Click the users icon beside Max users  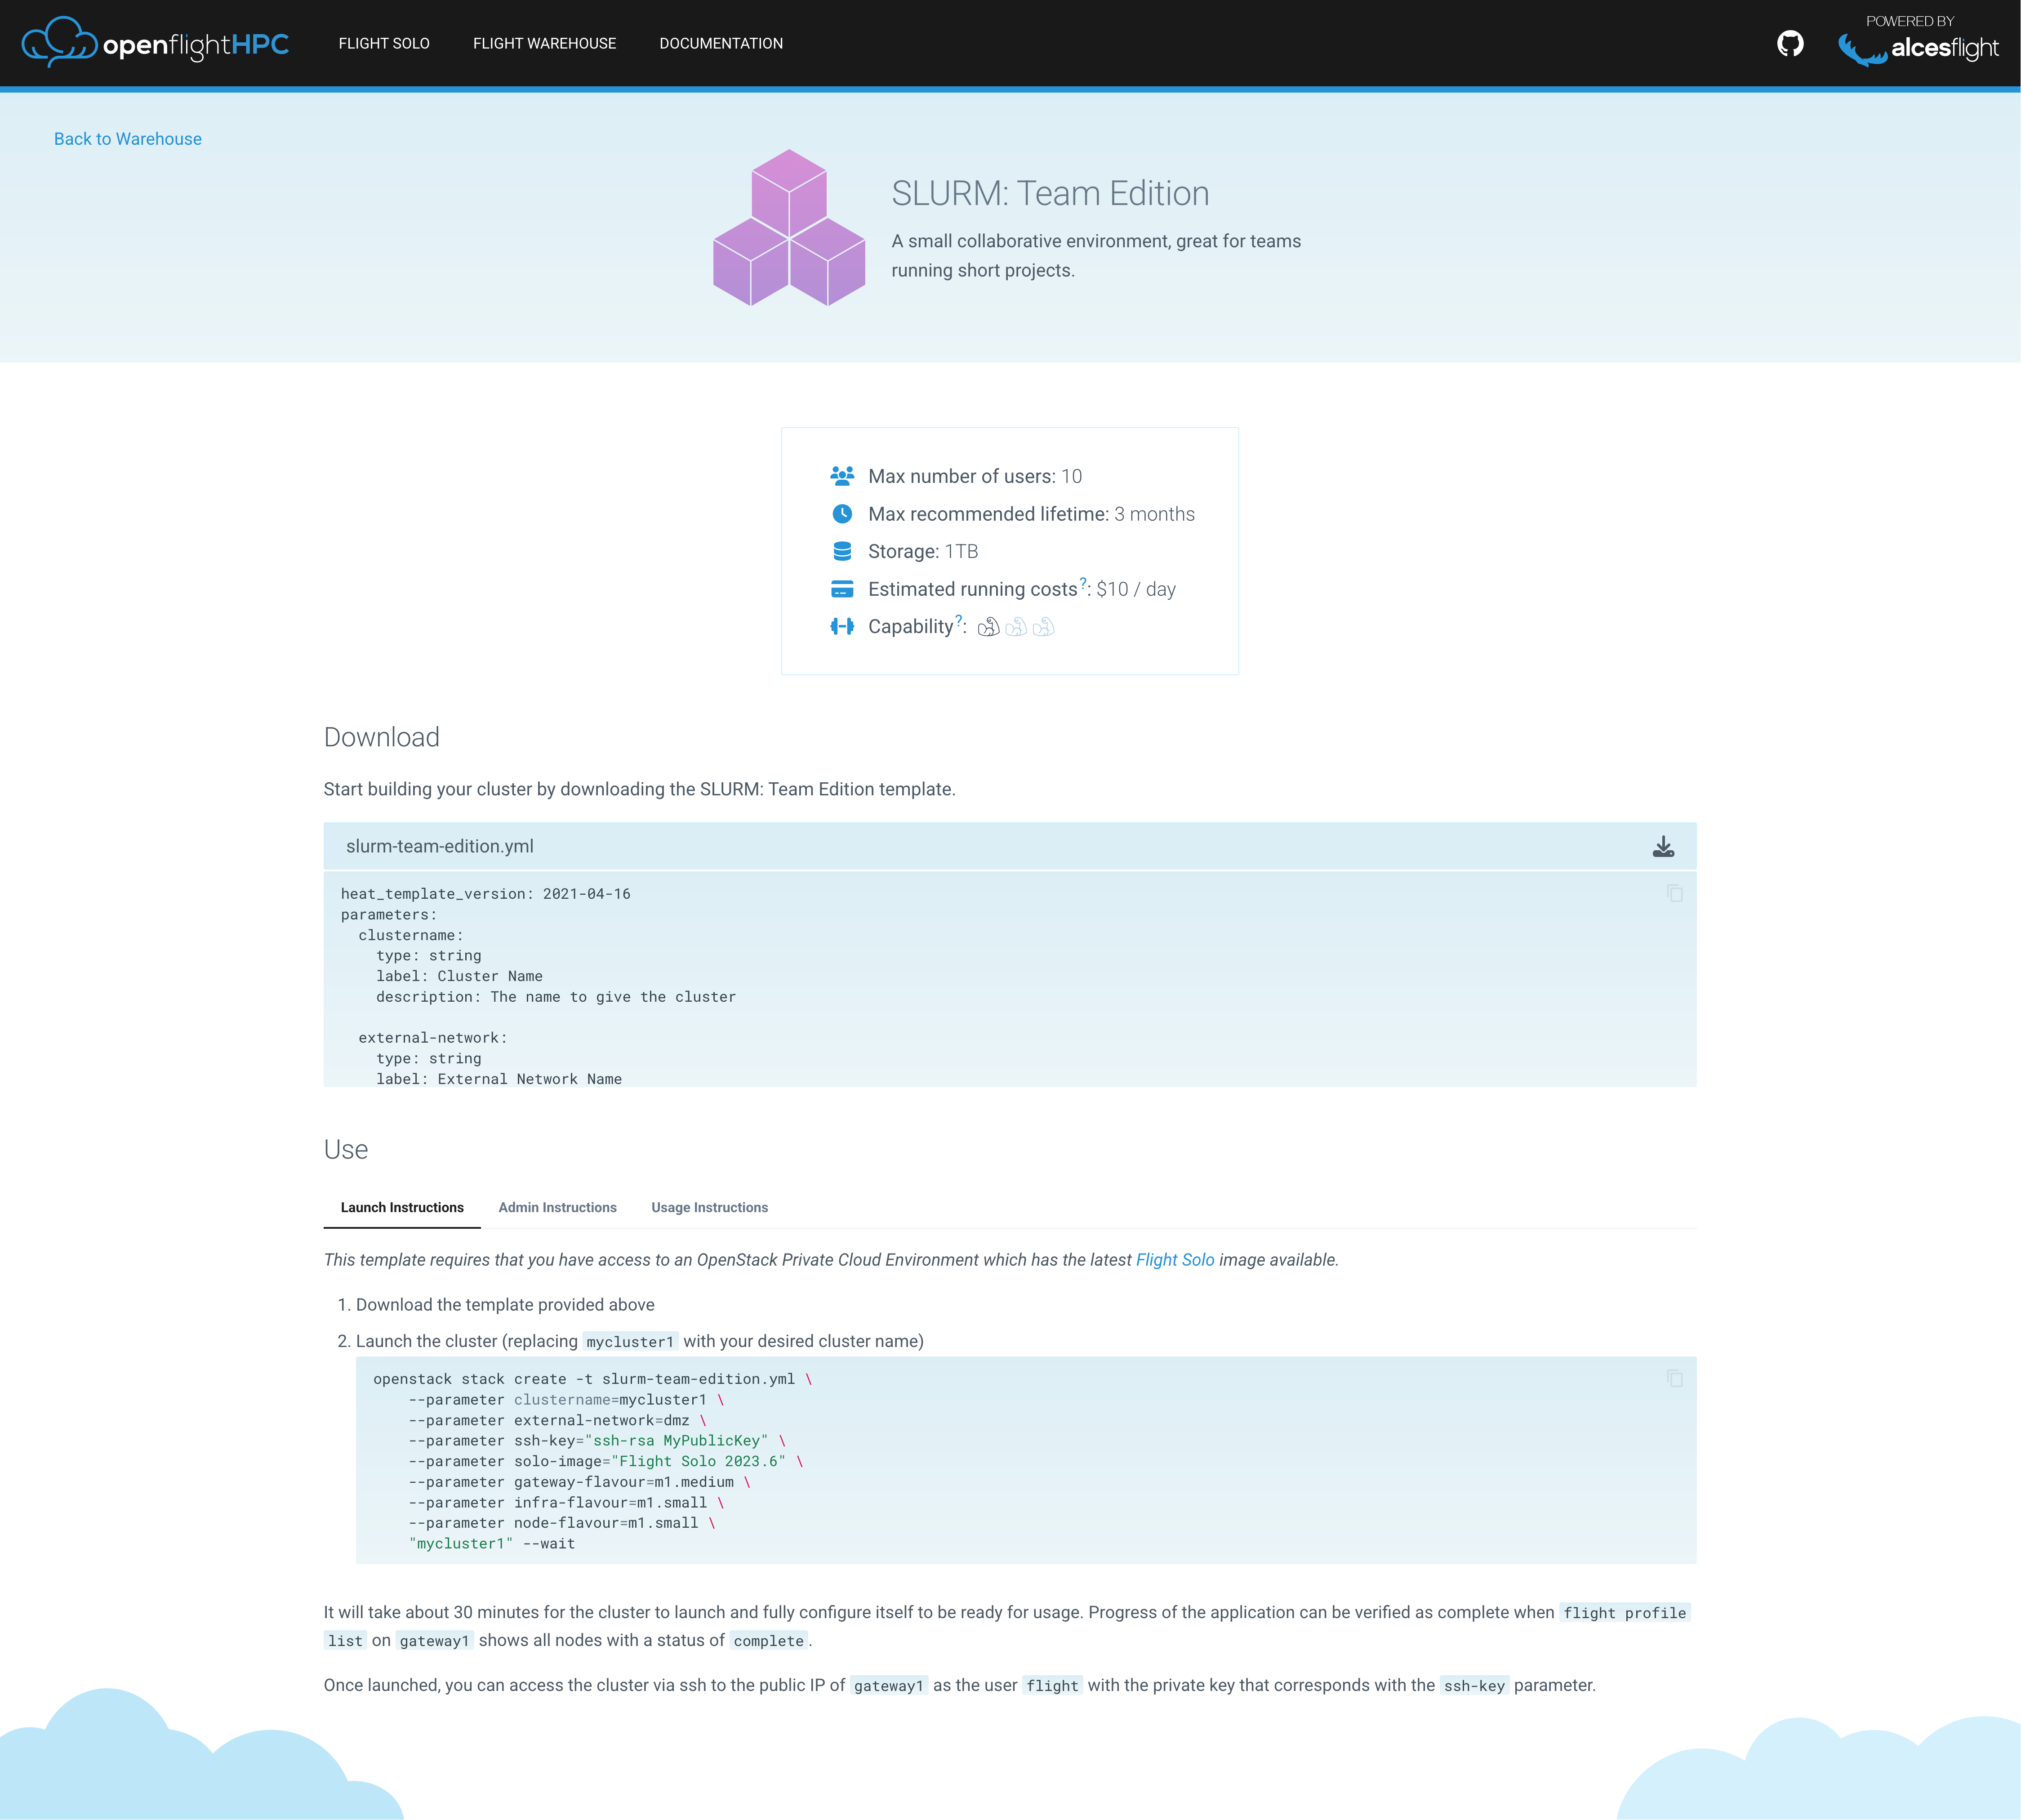842,476
